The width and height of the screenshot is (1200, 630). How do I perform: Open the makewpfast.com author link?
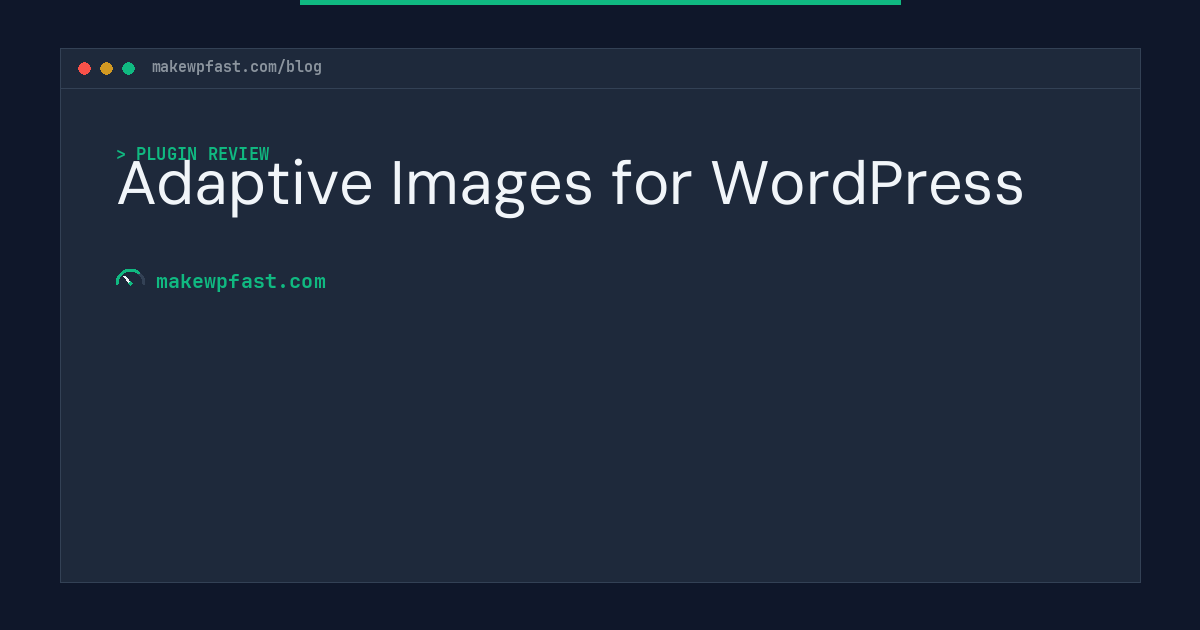241,281
